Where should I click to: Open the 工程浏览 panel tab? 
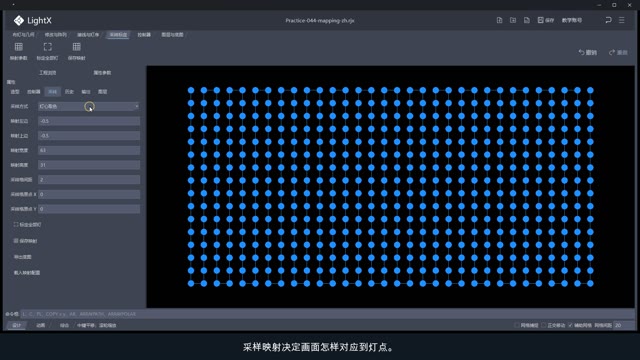pos(48,73)
